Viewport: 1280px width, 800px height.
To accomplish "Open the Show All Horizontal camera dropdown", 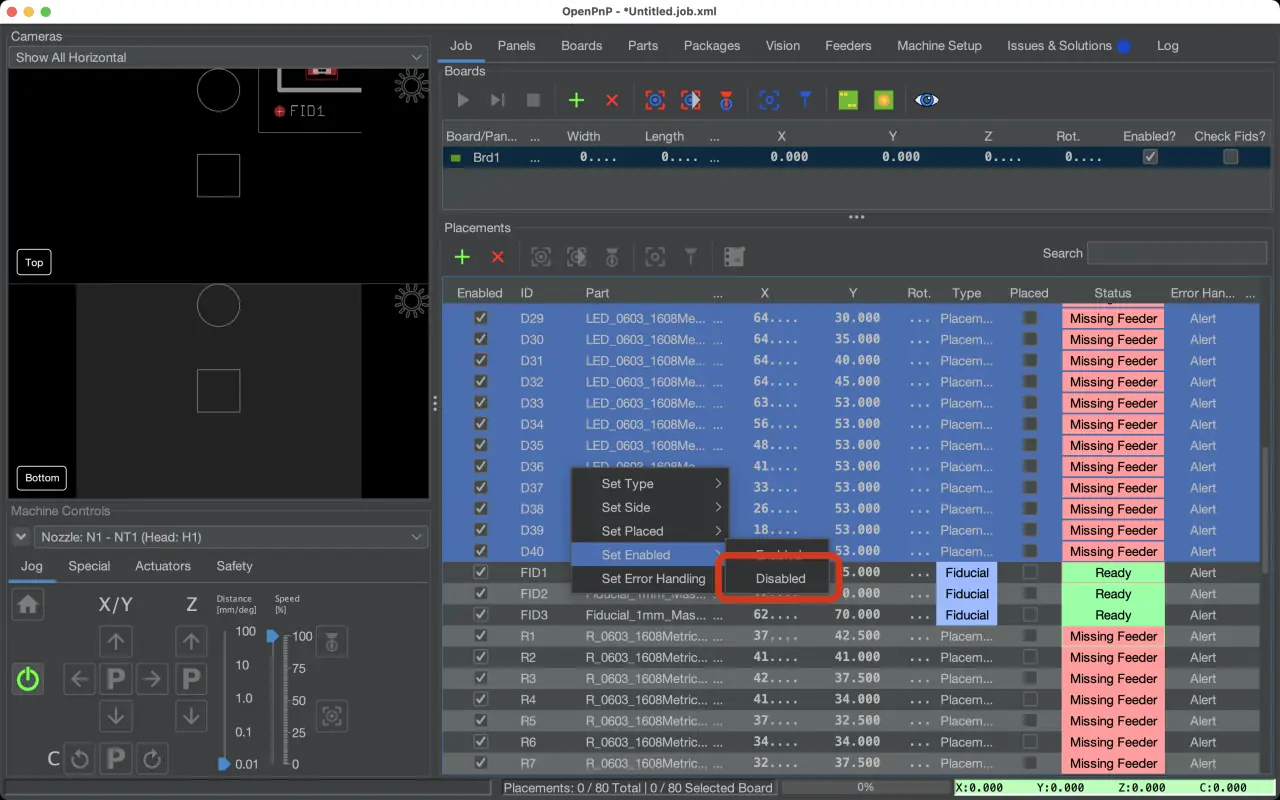I will (218, 58).
